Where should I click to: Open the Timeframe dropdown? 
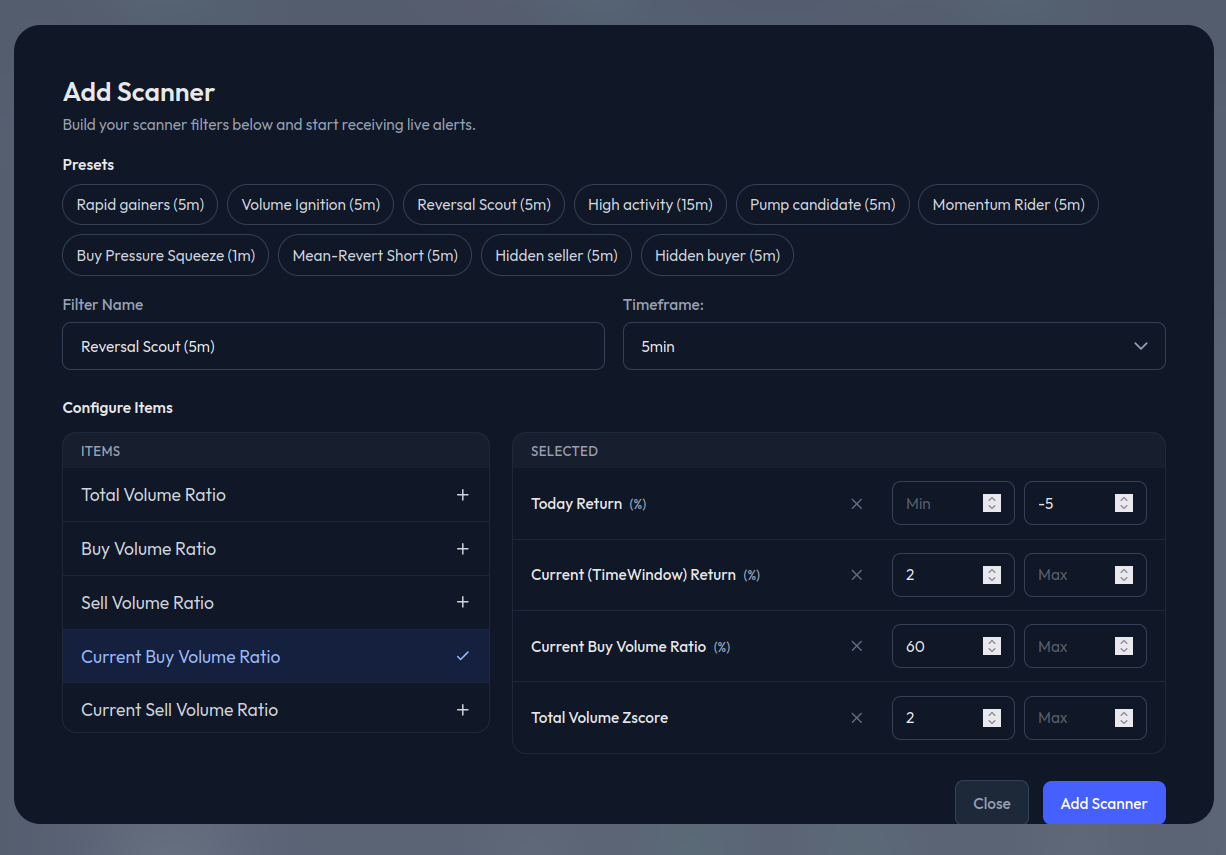pos(893,346)
